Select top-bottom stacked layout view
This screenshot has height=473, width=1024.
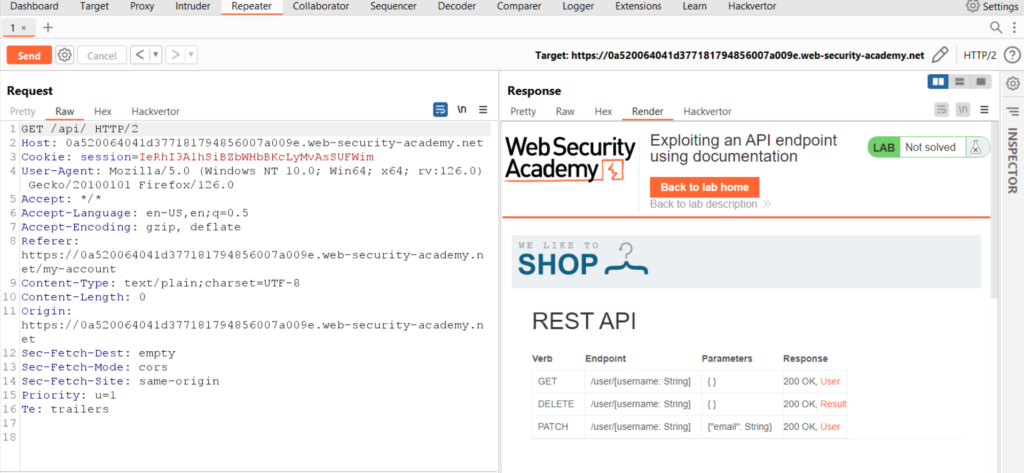[959, 82]
